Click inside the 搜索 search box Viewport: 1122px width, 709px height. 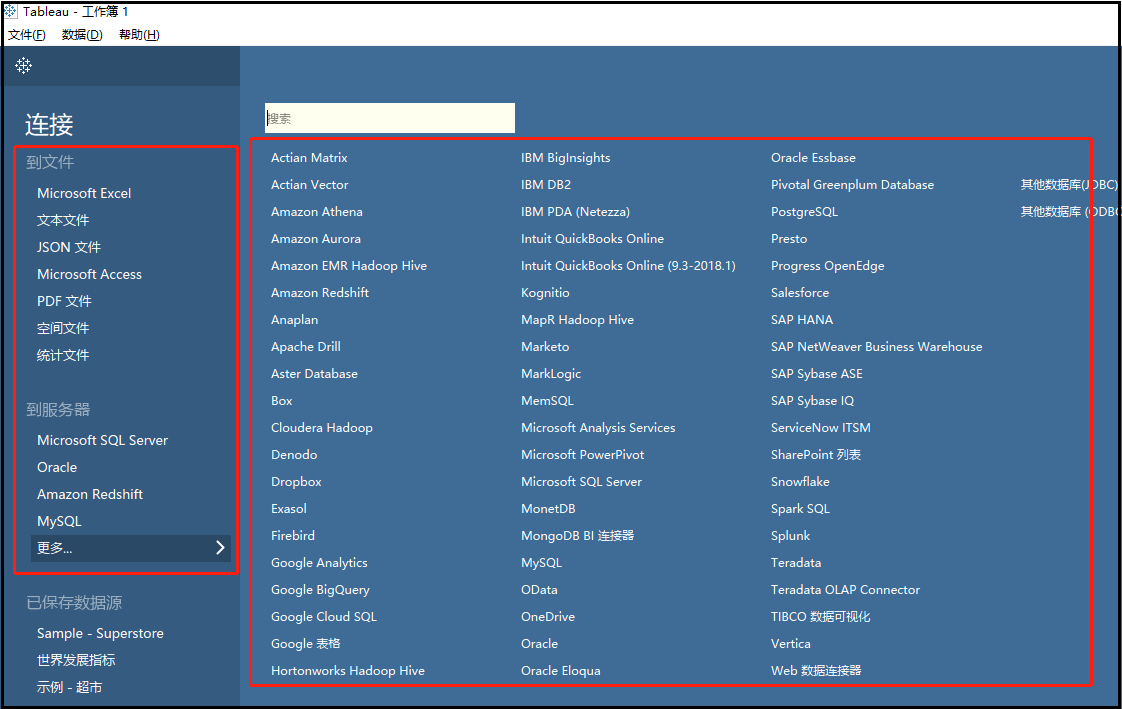(389, 118)
